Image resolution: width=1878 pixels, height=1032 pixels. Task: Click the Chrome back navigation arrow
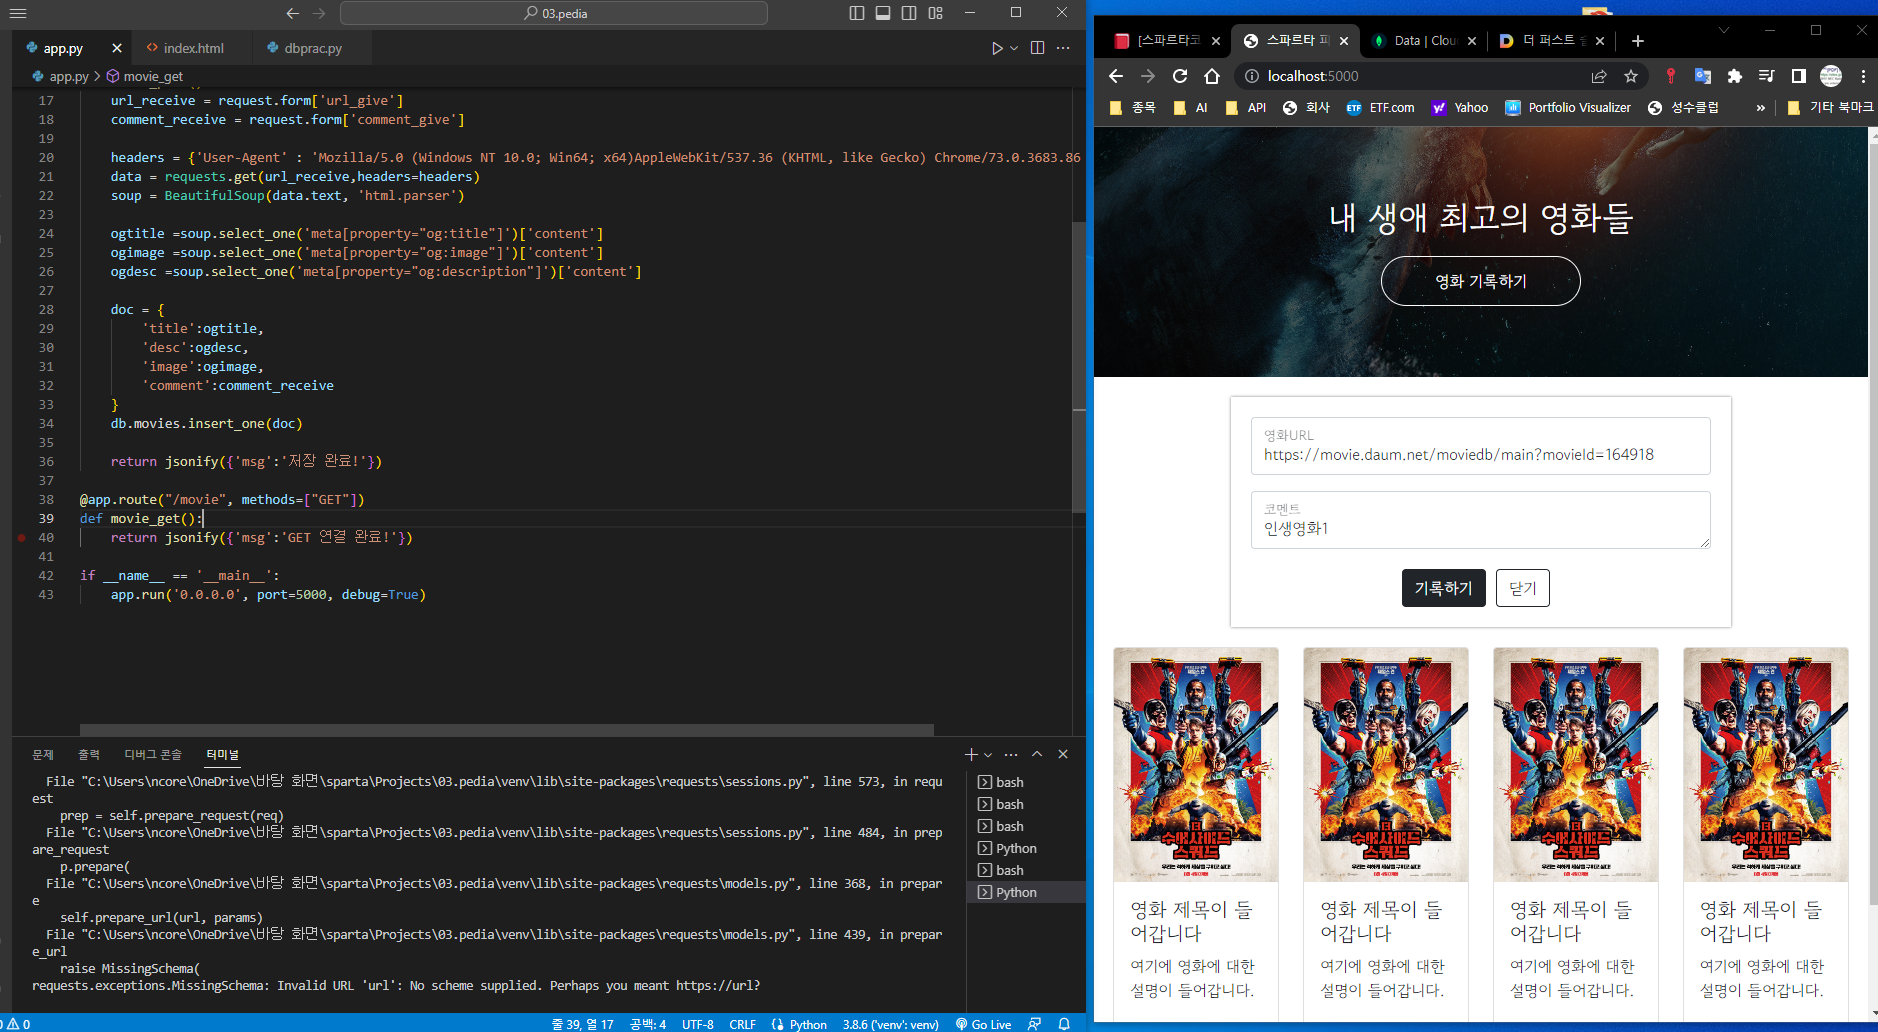(1116, 76)
